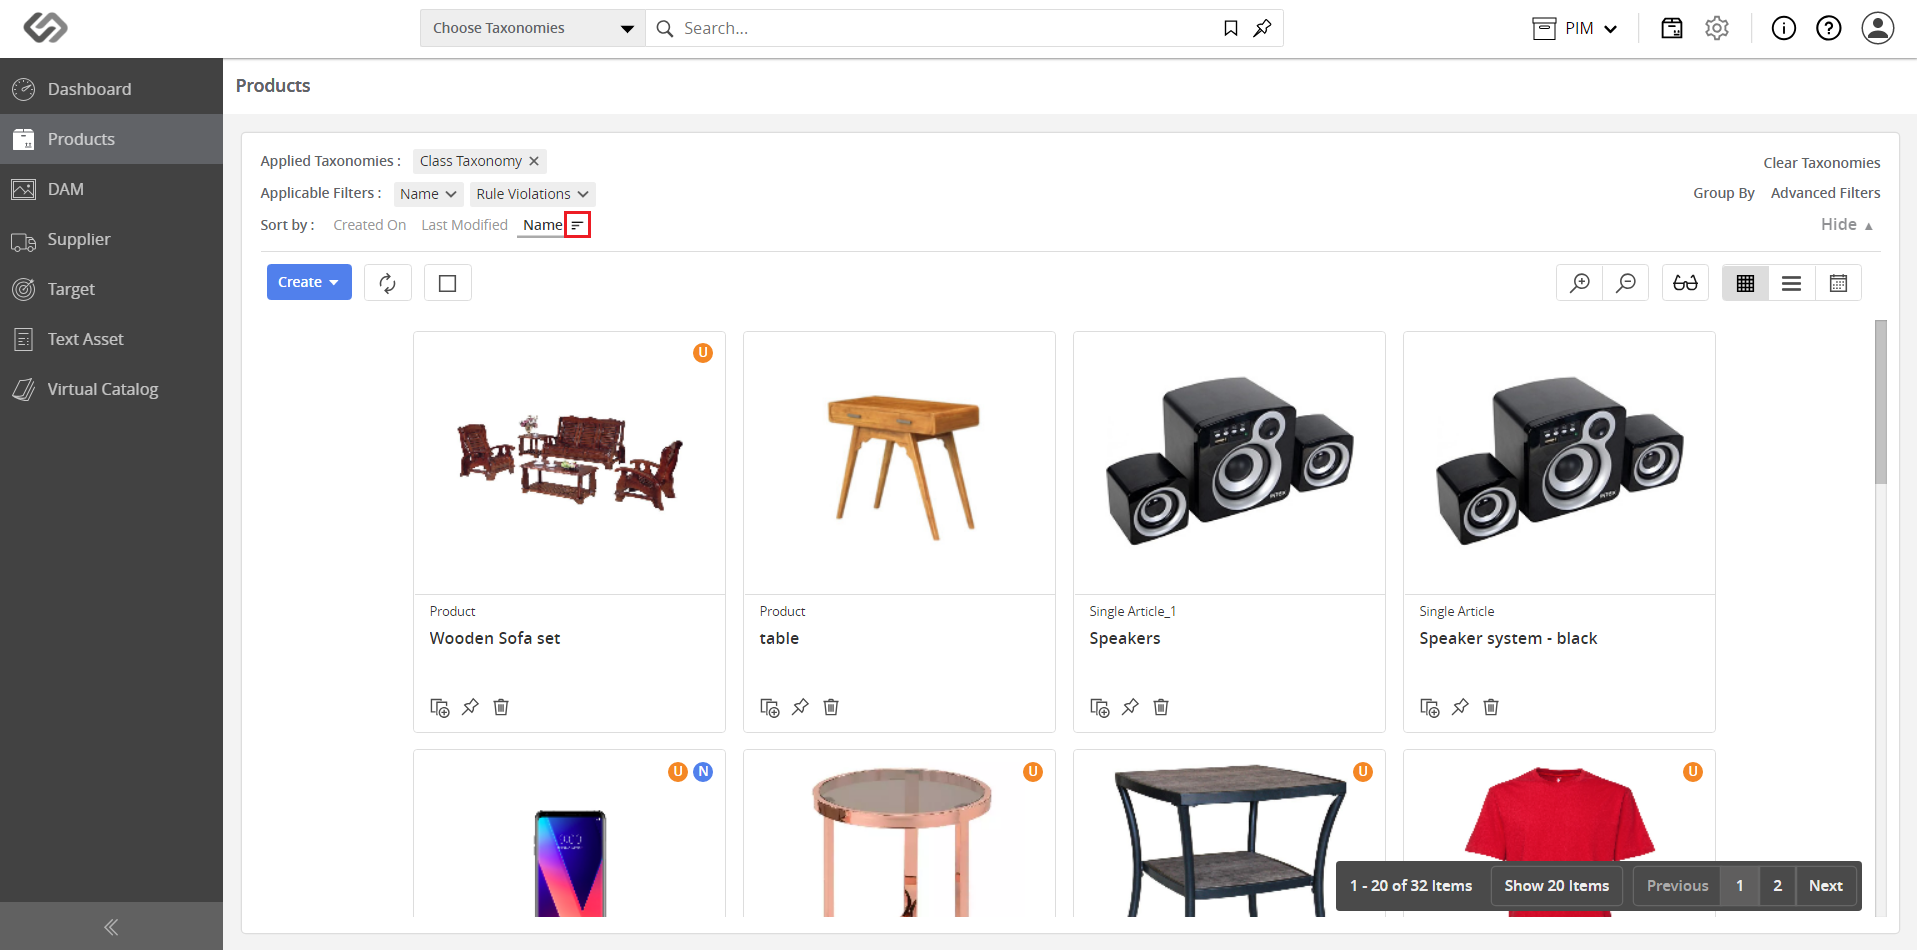Toggle the select-all checkbox in toolbar
This screenshot has height=950, width=1917.
coord(448,283)
